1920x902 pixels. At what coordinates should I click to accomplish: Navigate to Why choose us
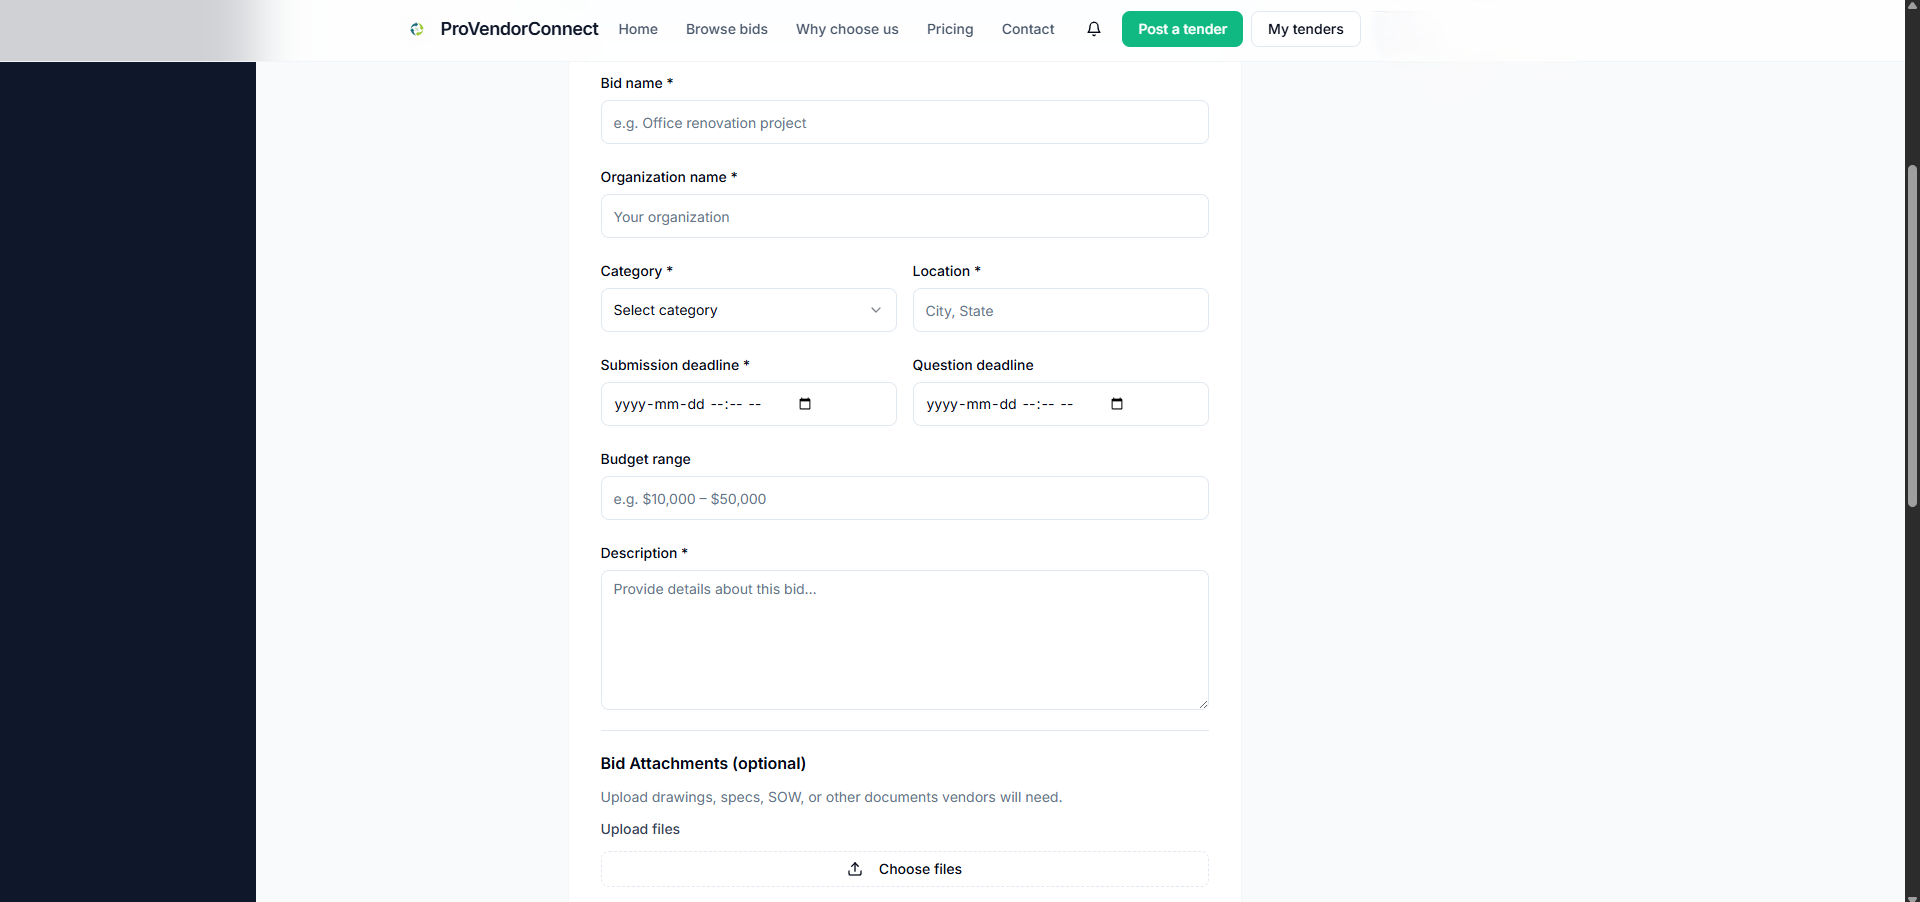tap(847, 29)
